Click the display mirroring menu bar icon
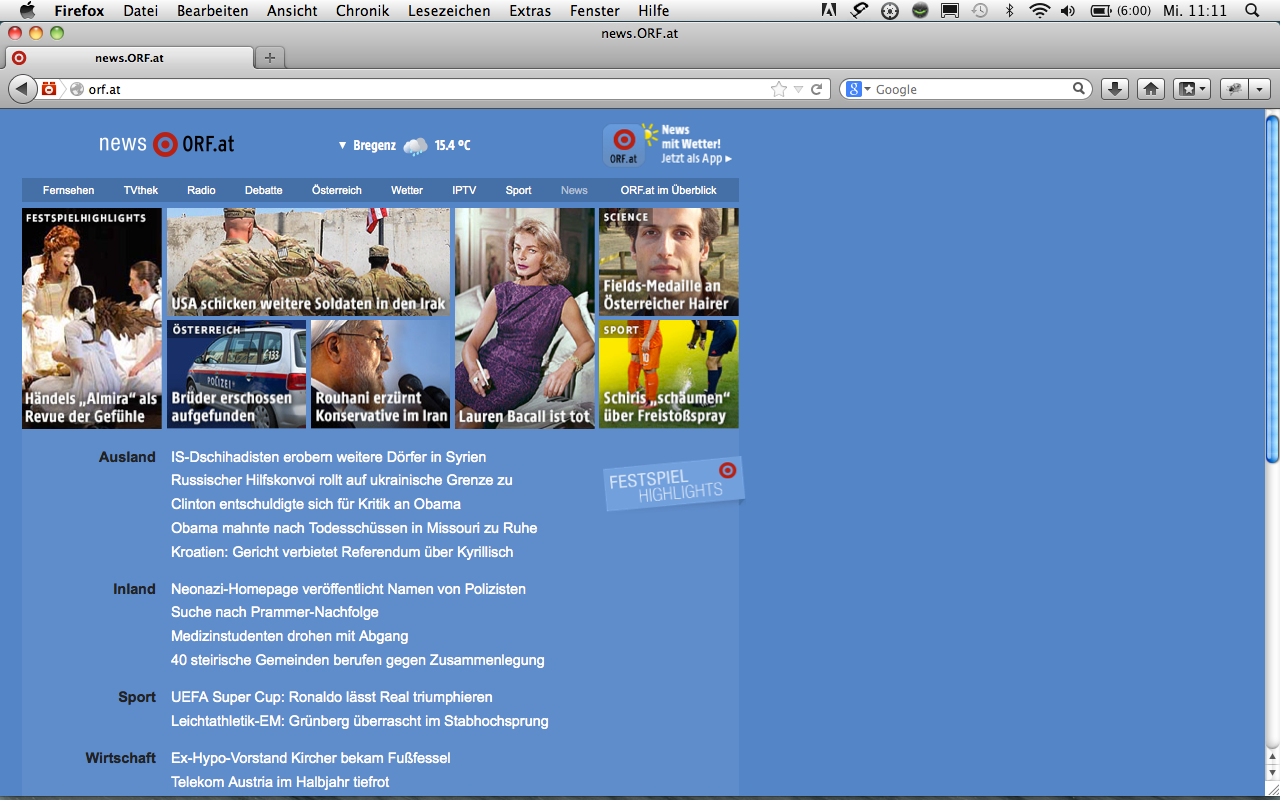 click(950, 10)
